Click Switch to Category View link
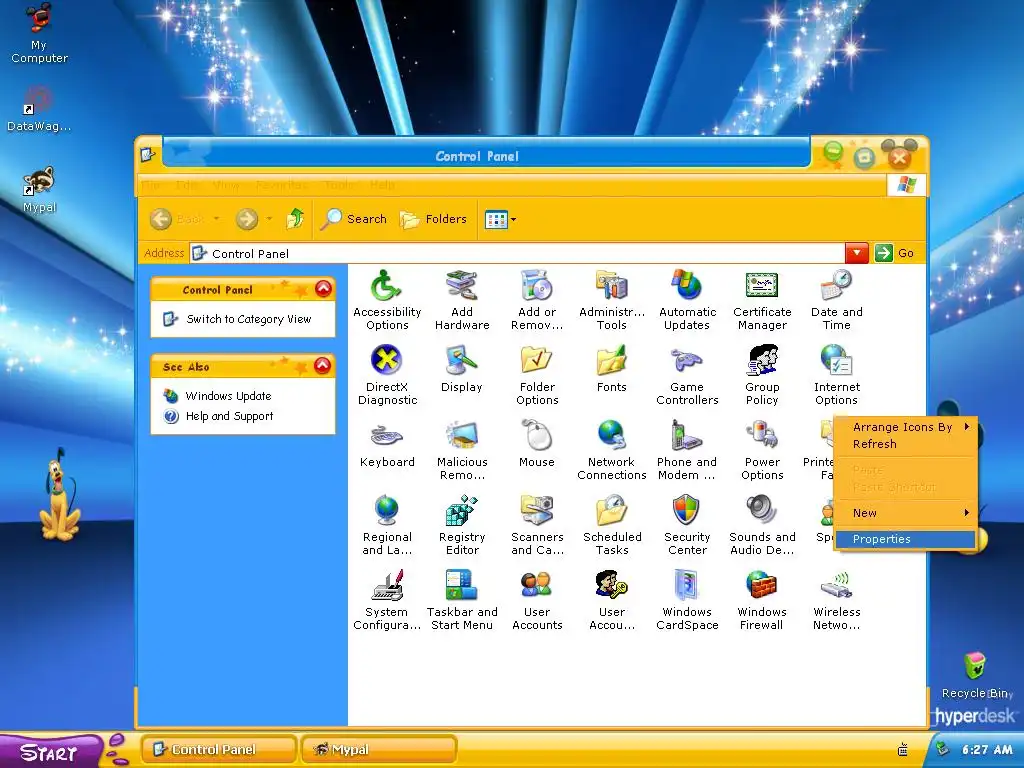Screen dimensions: 1024x768 pos(249,319)
